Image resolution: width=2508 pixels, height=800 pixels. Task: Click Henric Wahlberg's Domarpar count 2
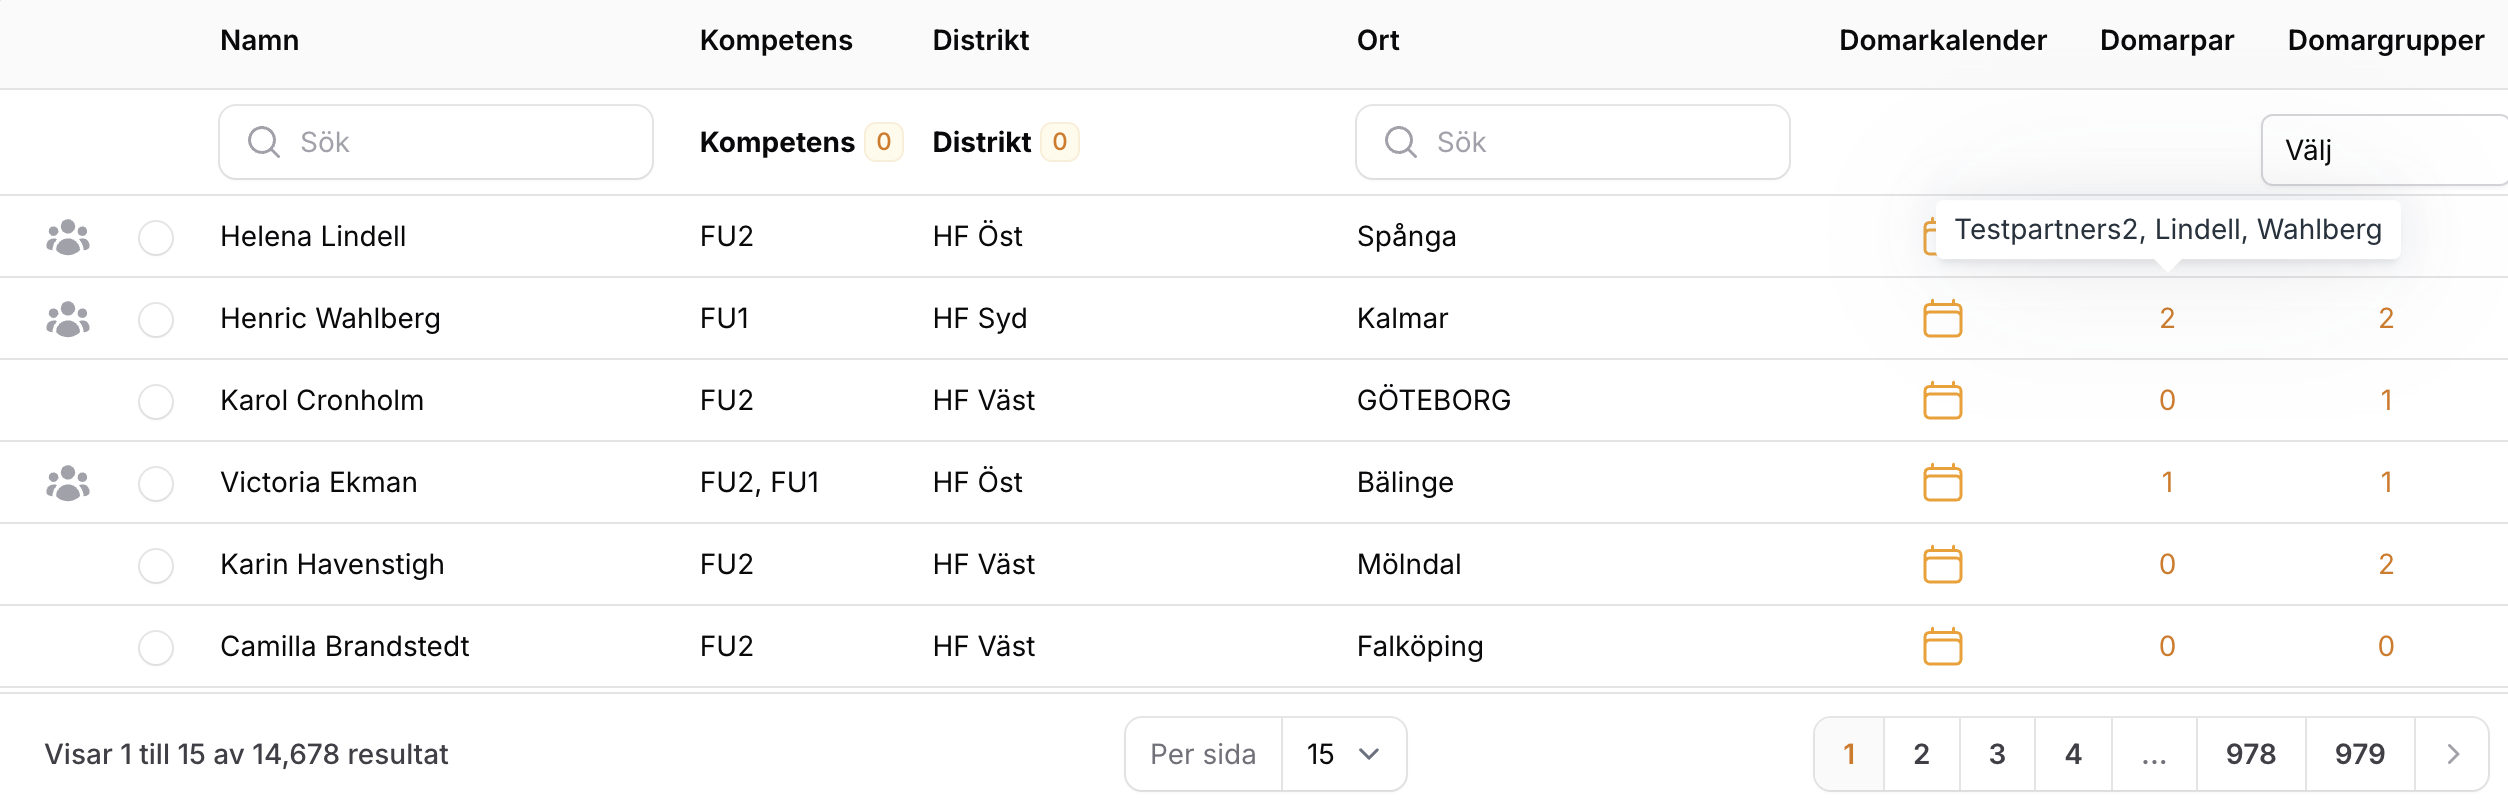click(2167, 319)
